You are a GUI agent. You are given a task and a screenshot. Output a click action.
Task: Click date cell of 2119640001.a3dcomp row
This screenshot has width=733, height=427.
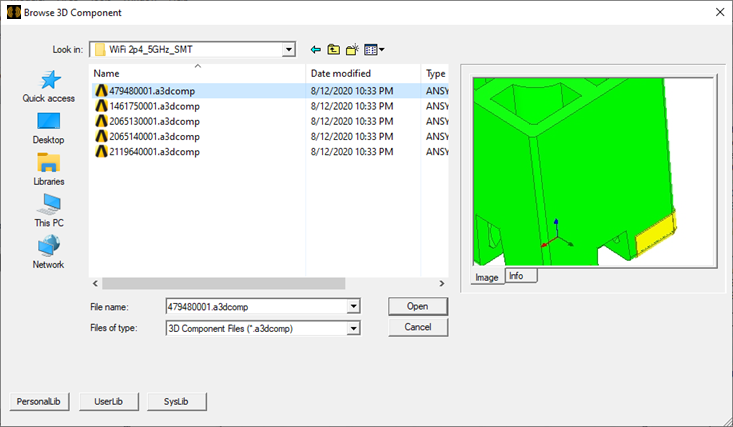point(352,152)
